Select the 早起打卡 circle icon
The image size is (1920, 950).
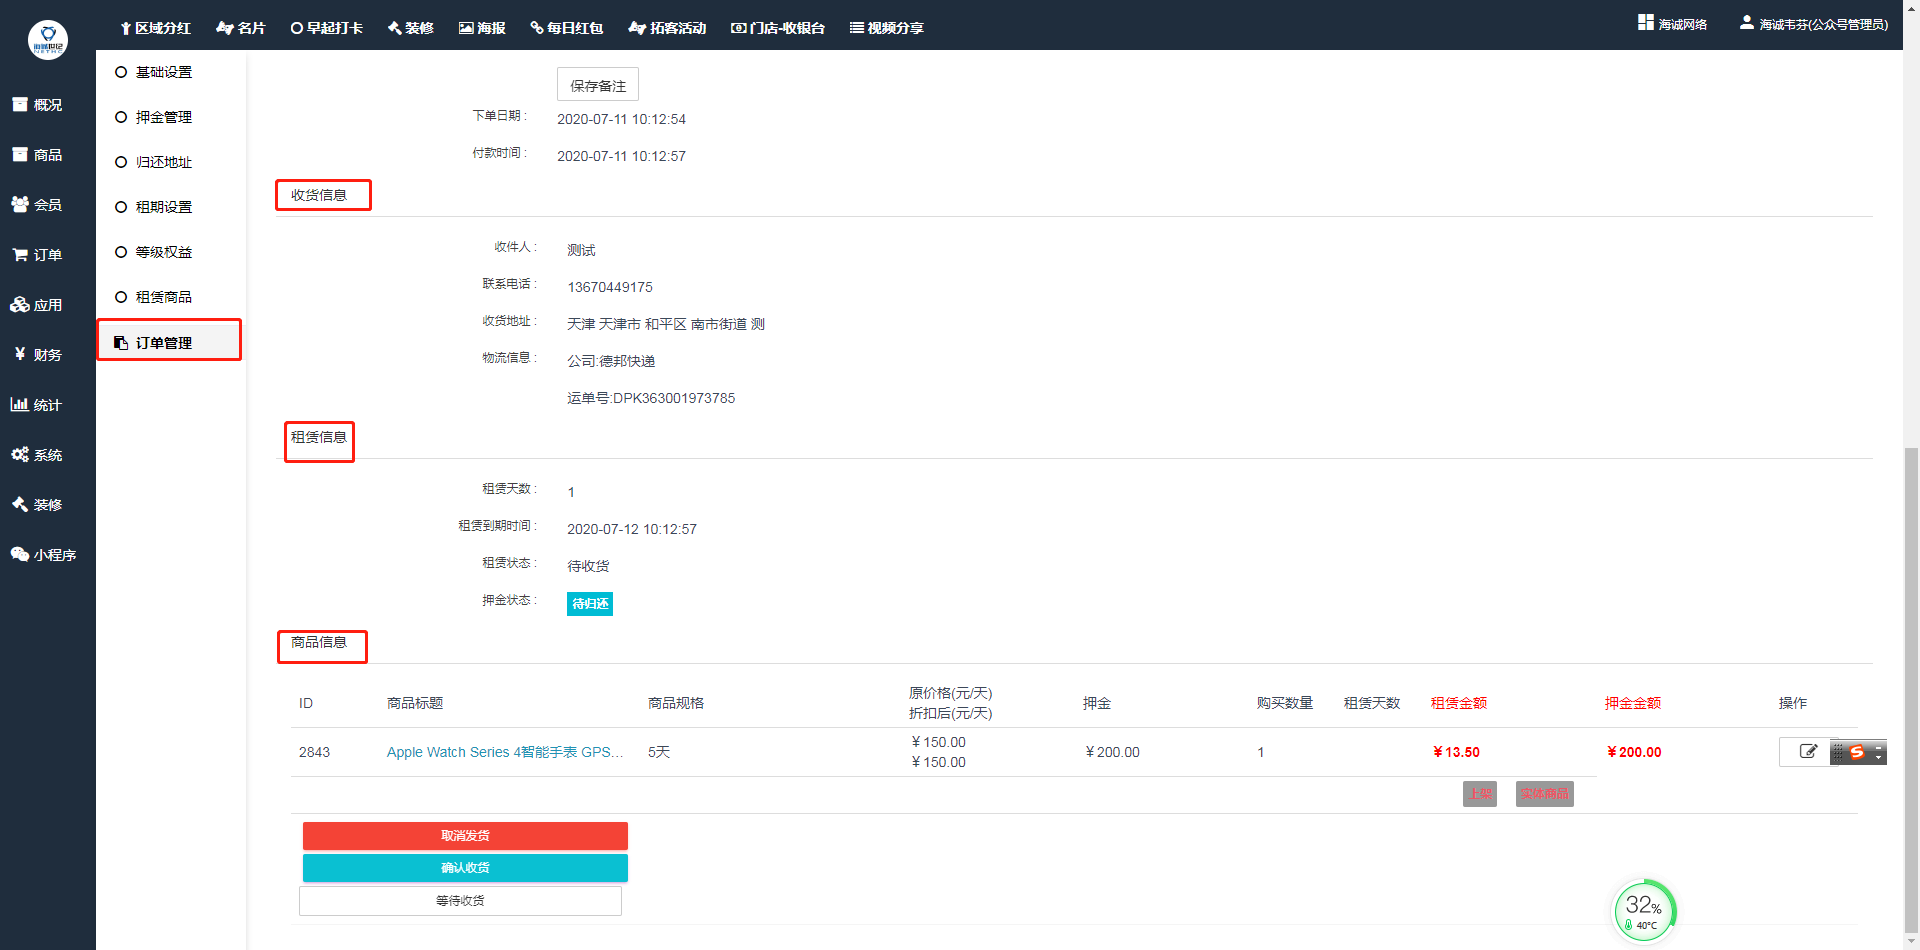(297, 28)
